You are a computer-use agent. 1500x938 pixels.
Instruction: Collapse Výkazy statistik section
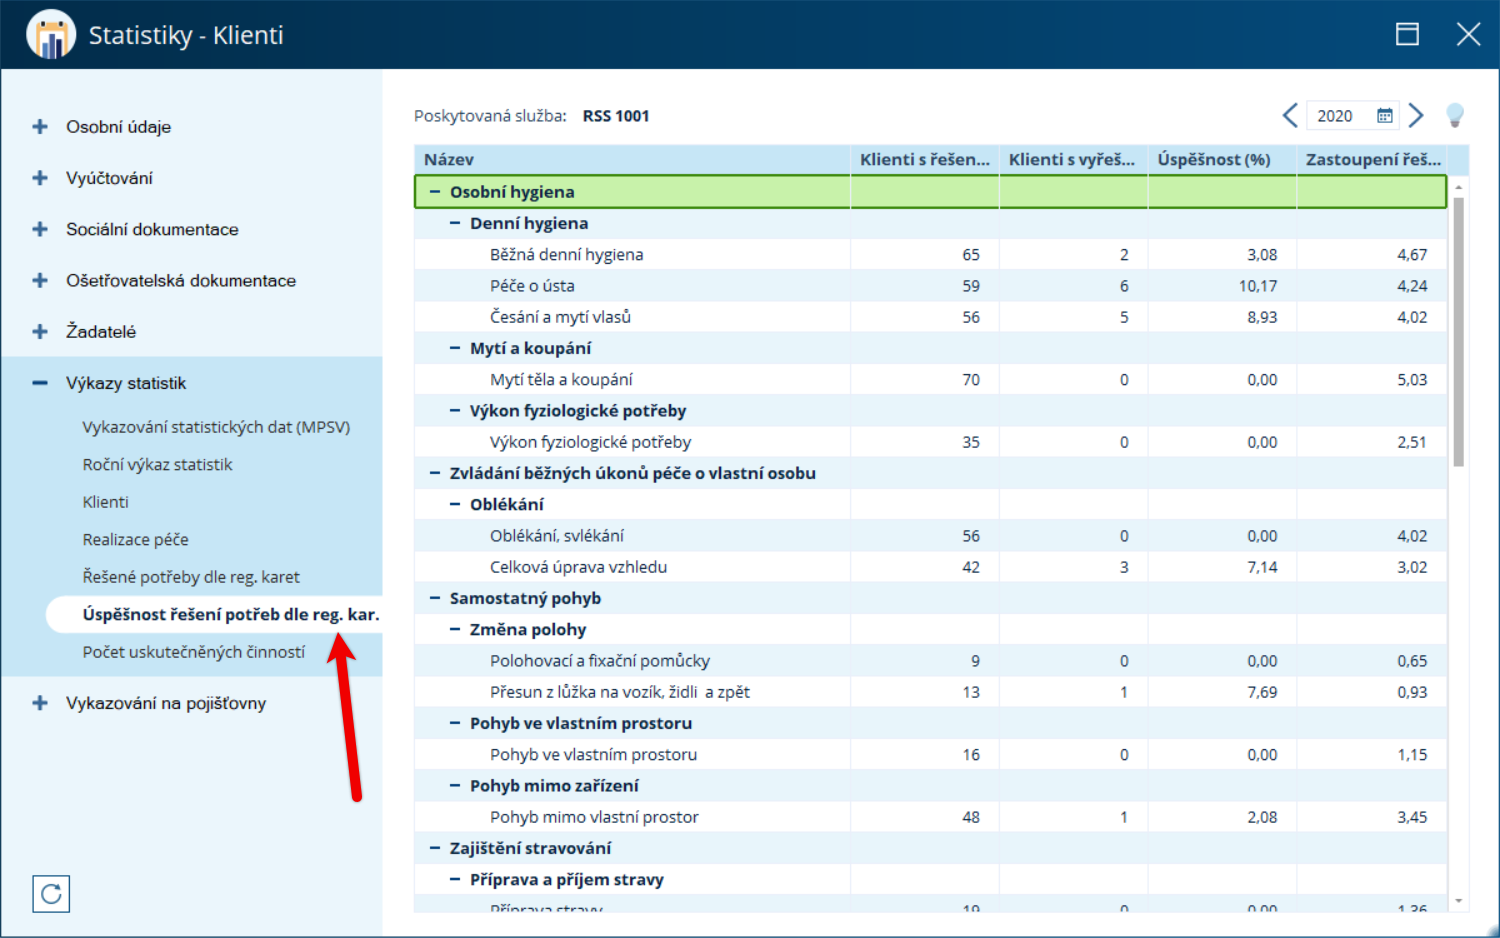(40, 383)
